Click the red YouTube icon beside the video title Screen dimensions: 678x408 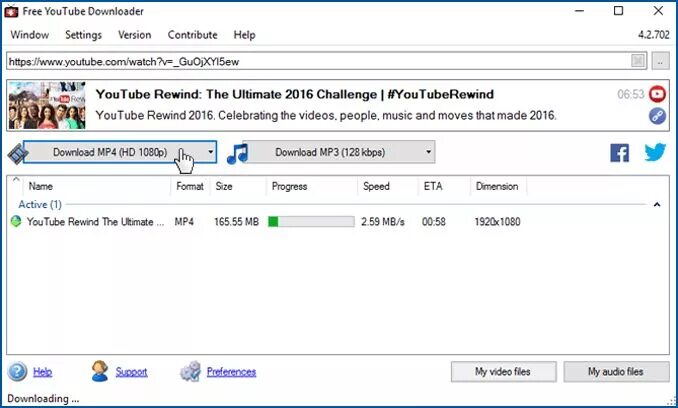657,94
